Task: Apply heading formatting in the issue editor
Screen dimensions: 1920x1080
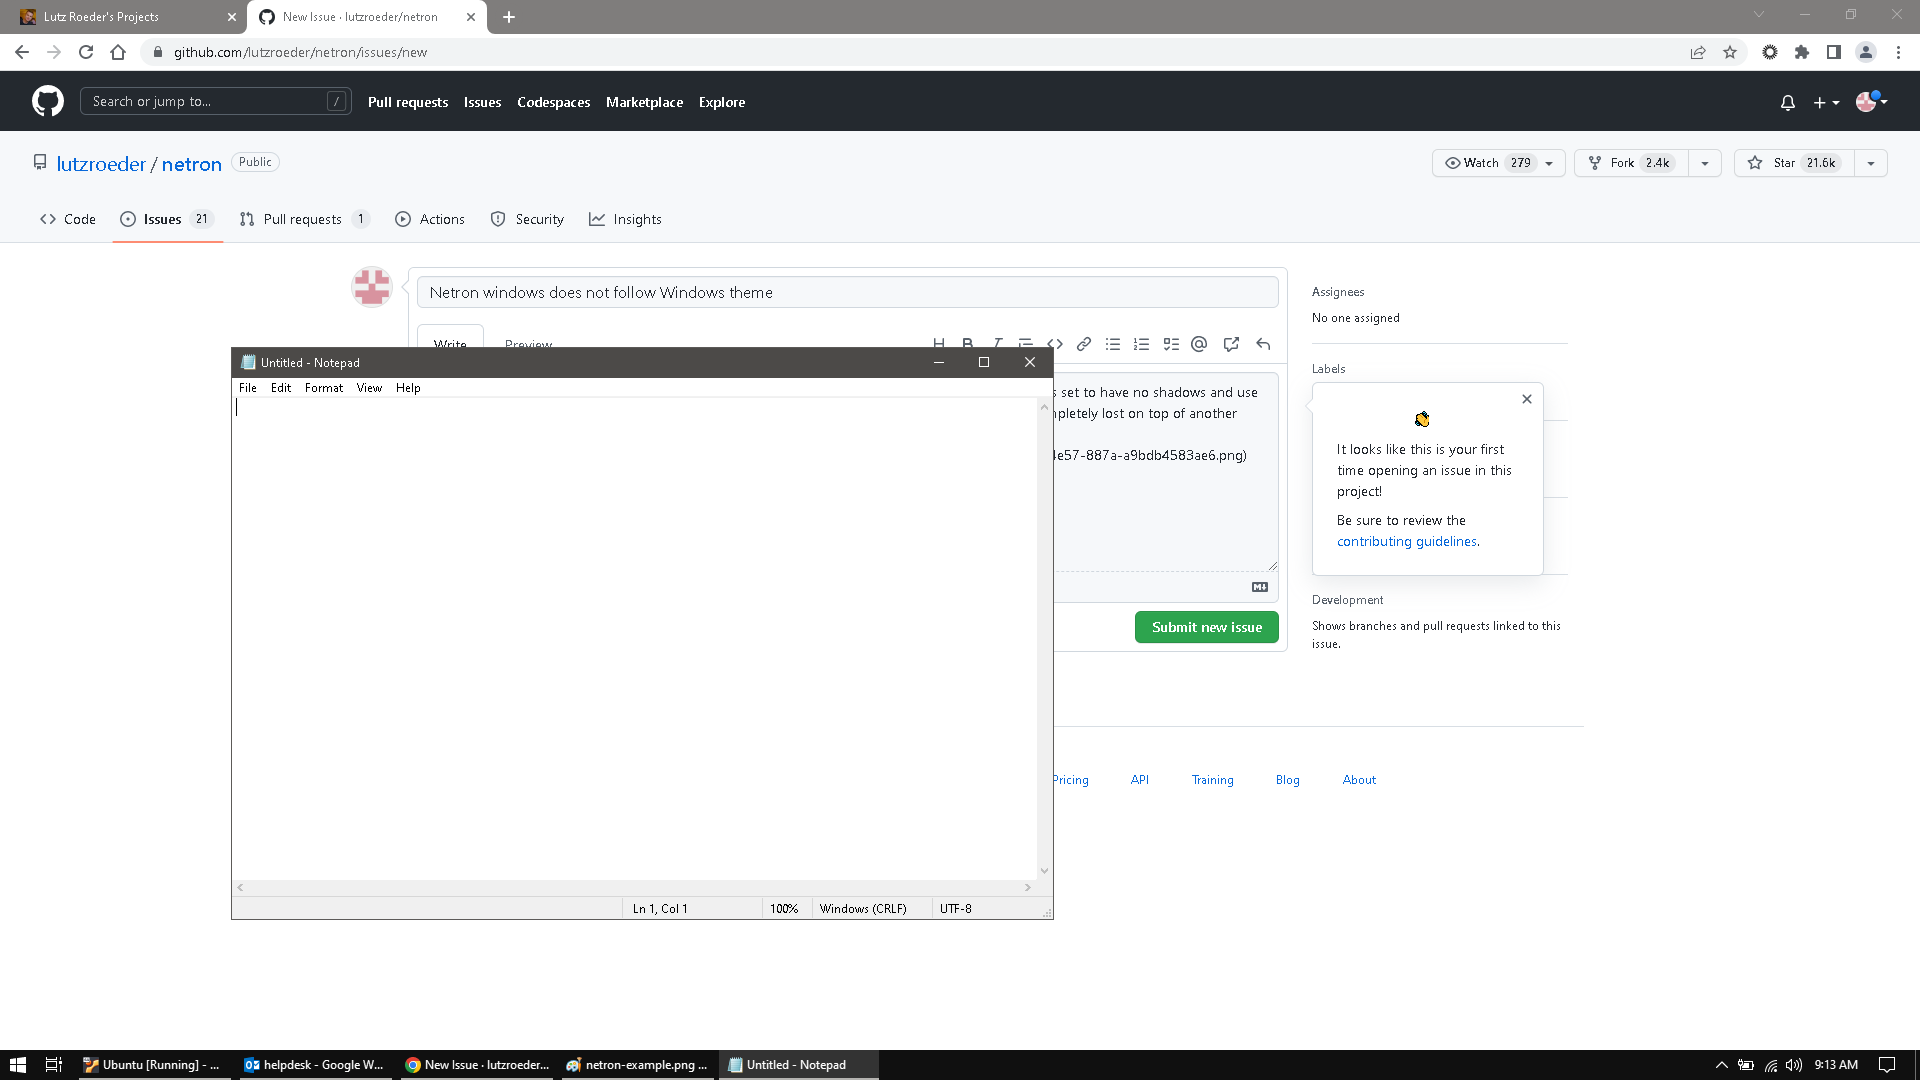Action: coord(939,344)
